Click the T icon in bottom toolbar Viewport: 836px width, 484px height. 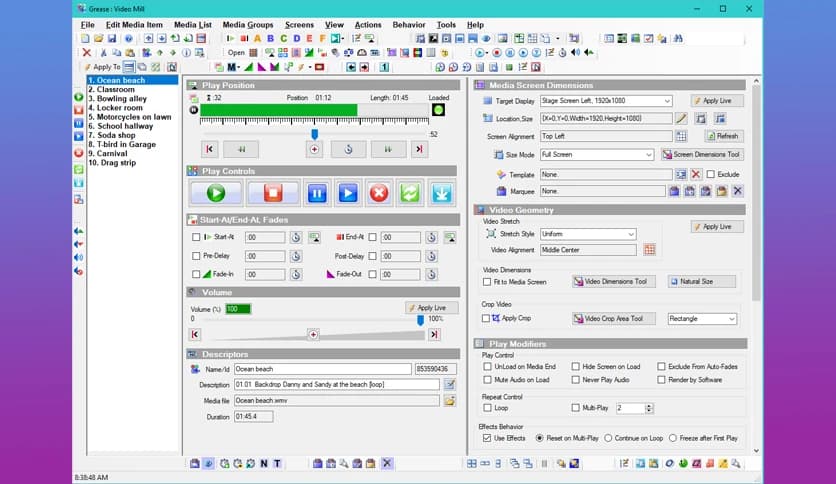click(277, 464)
